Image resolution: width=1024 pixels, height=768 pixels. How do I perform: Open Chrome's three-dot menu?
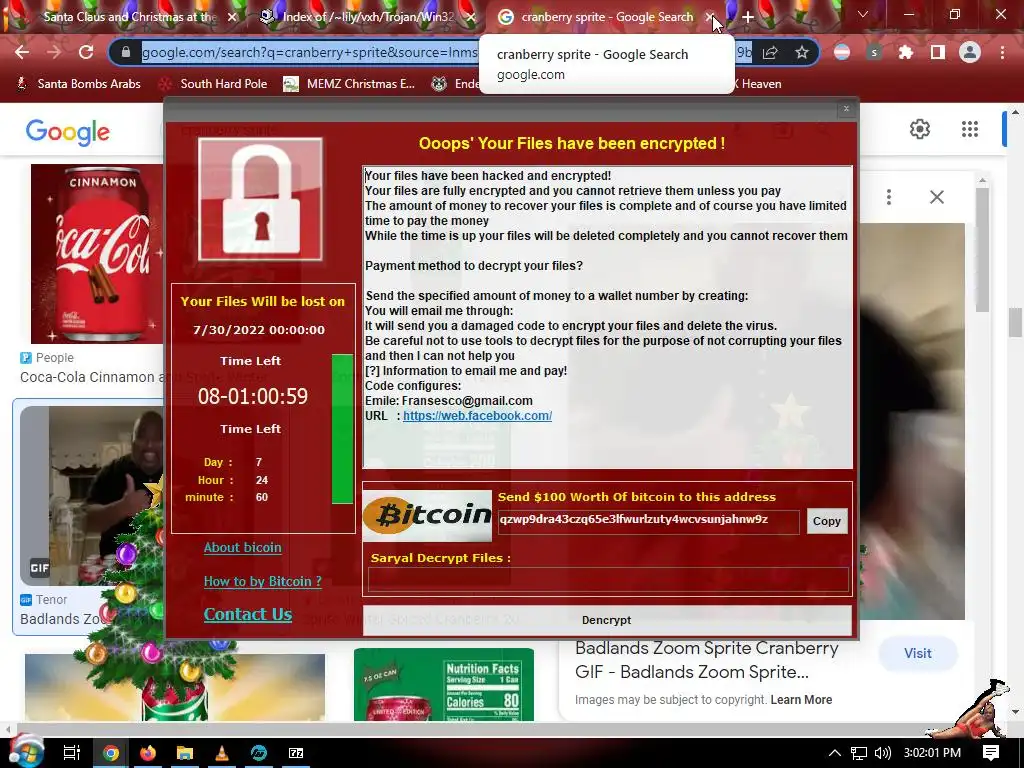[x=1002, y=52]
